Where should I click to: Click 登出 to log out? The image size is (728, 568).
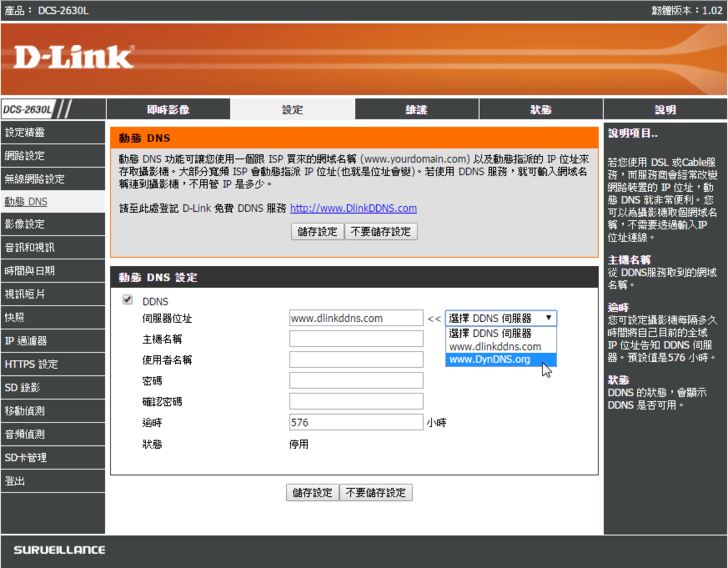(14, 481)
